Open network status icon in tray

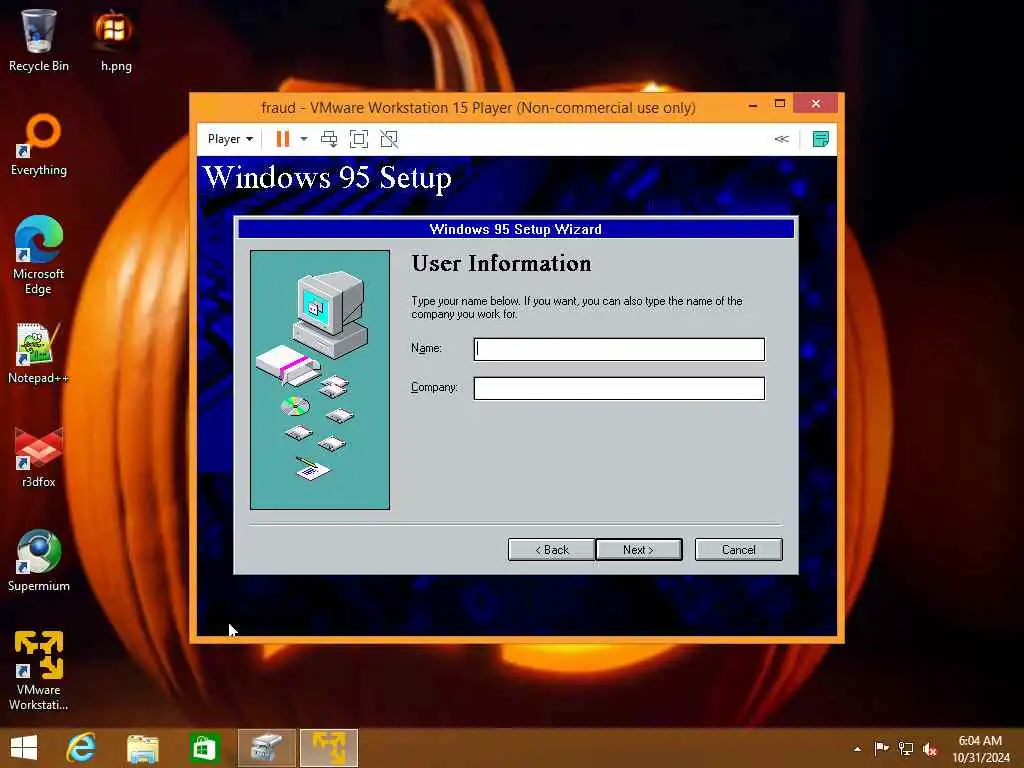906,748
